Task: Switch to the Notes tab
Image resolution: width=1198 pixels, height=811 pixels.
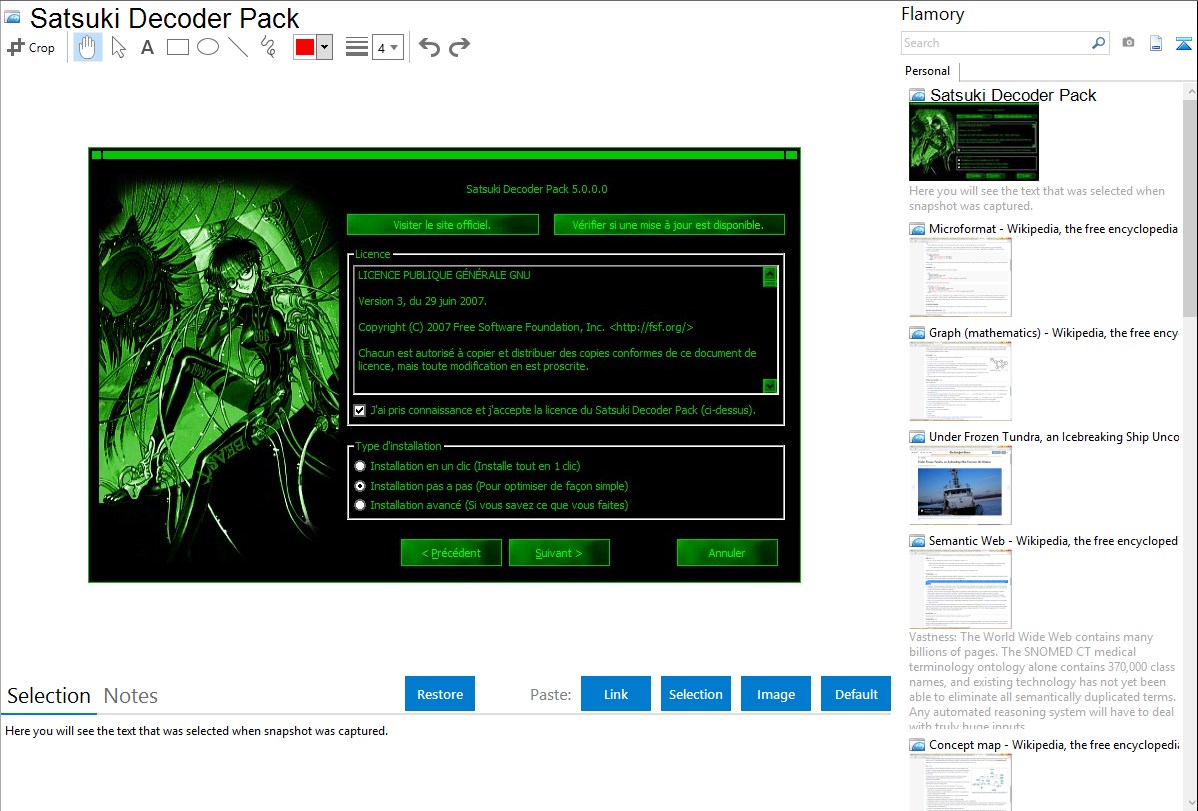Action: click(x=131, y=696)
